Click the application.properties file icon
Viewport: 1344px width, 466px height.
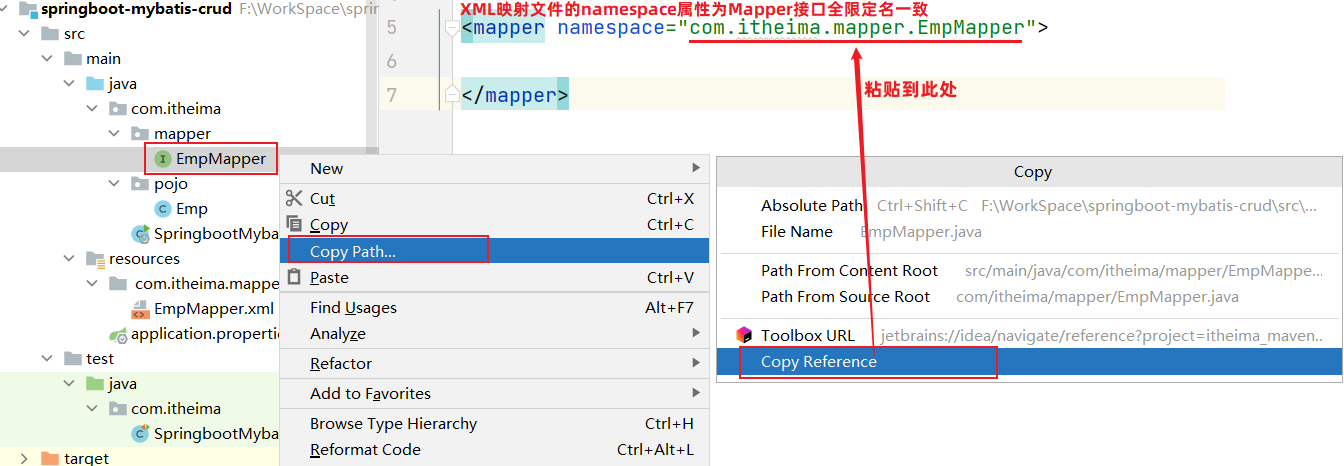[118, 334]
